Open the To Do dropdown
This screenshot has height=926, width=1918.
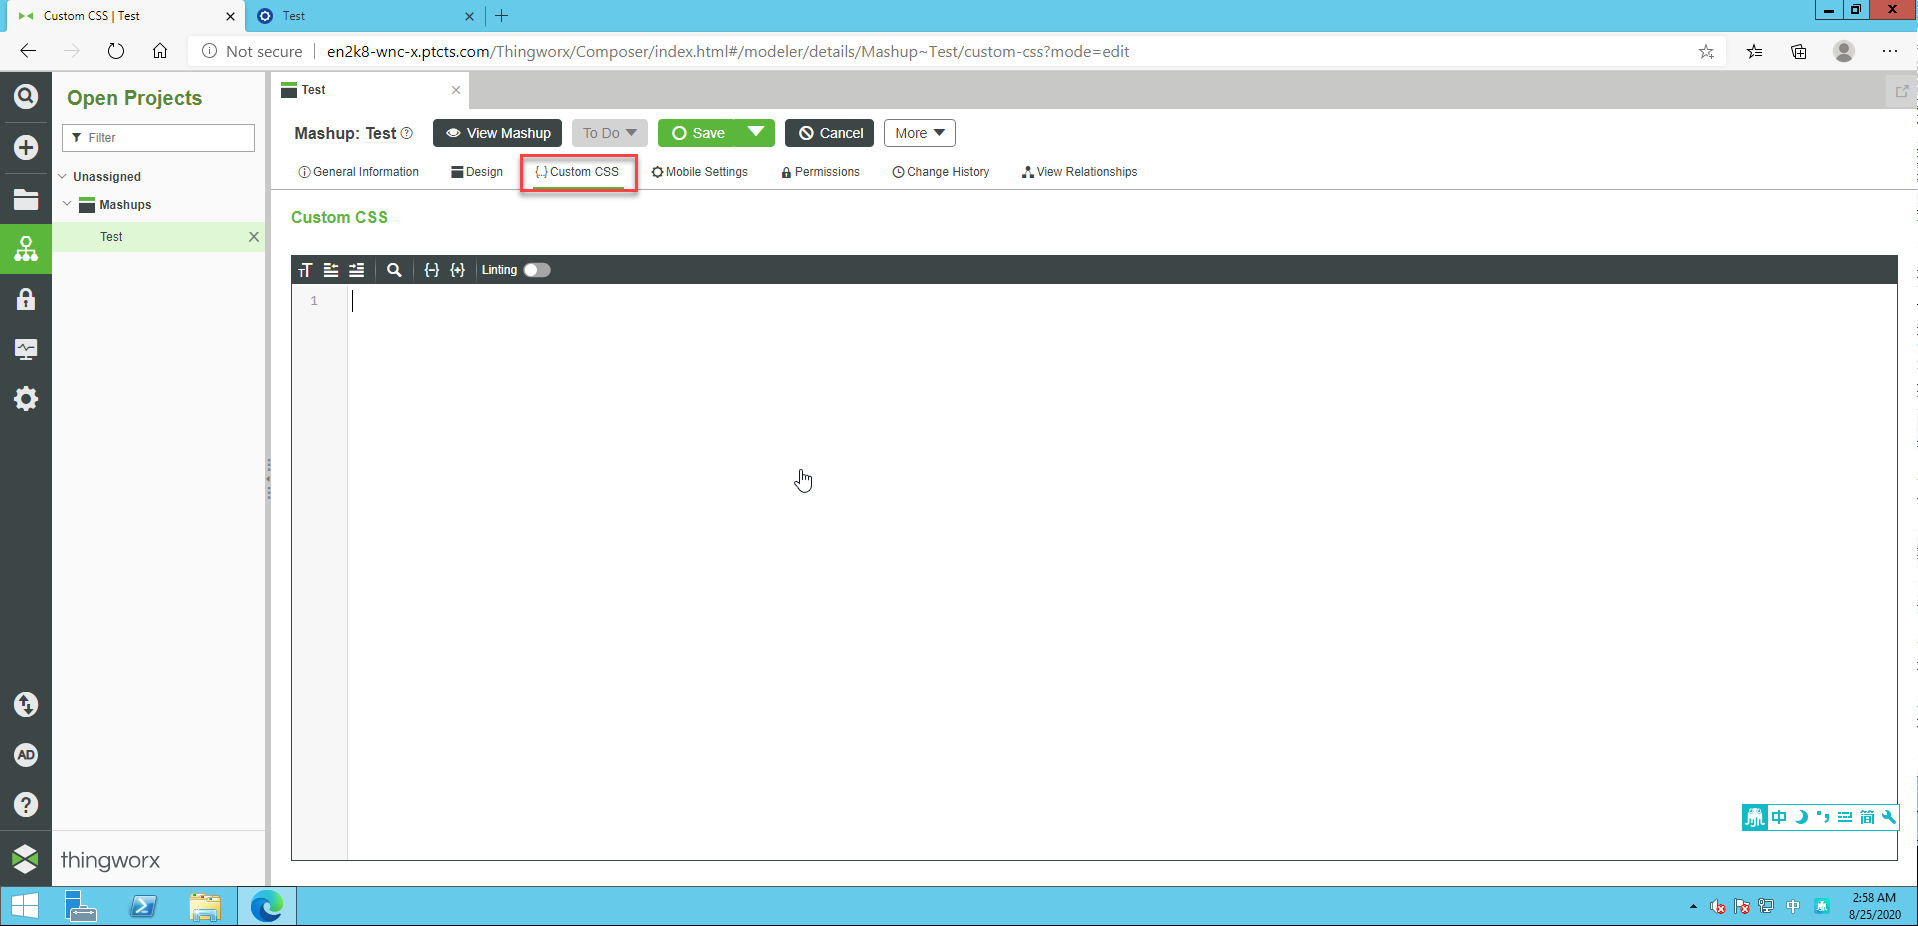click(x=608, y=132)
